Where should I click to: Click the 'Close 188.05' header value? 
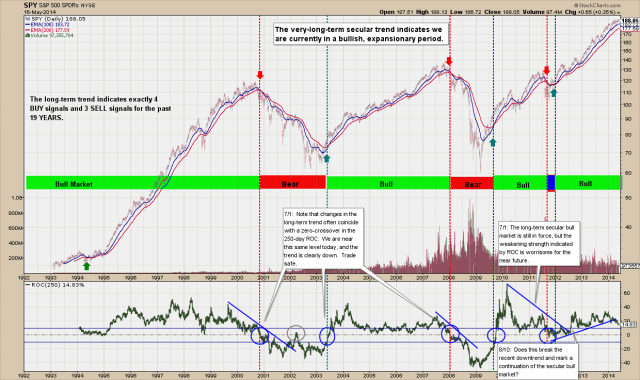pos(502,12)
